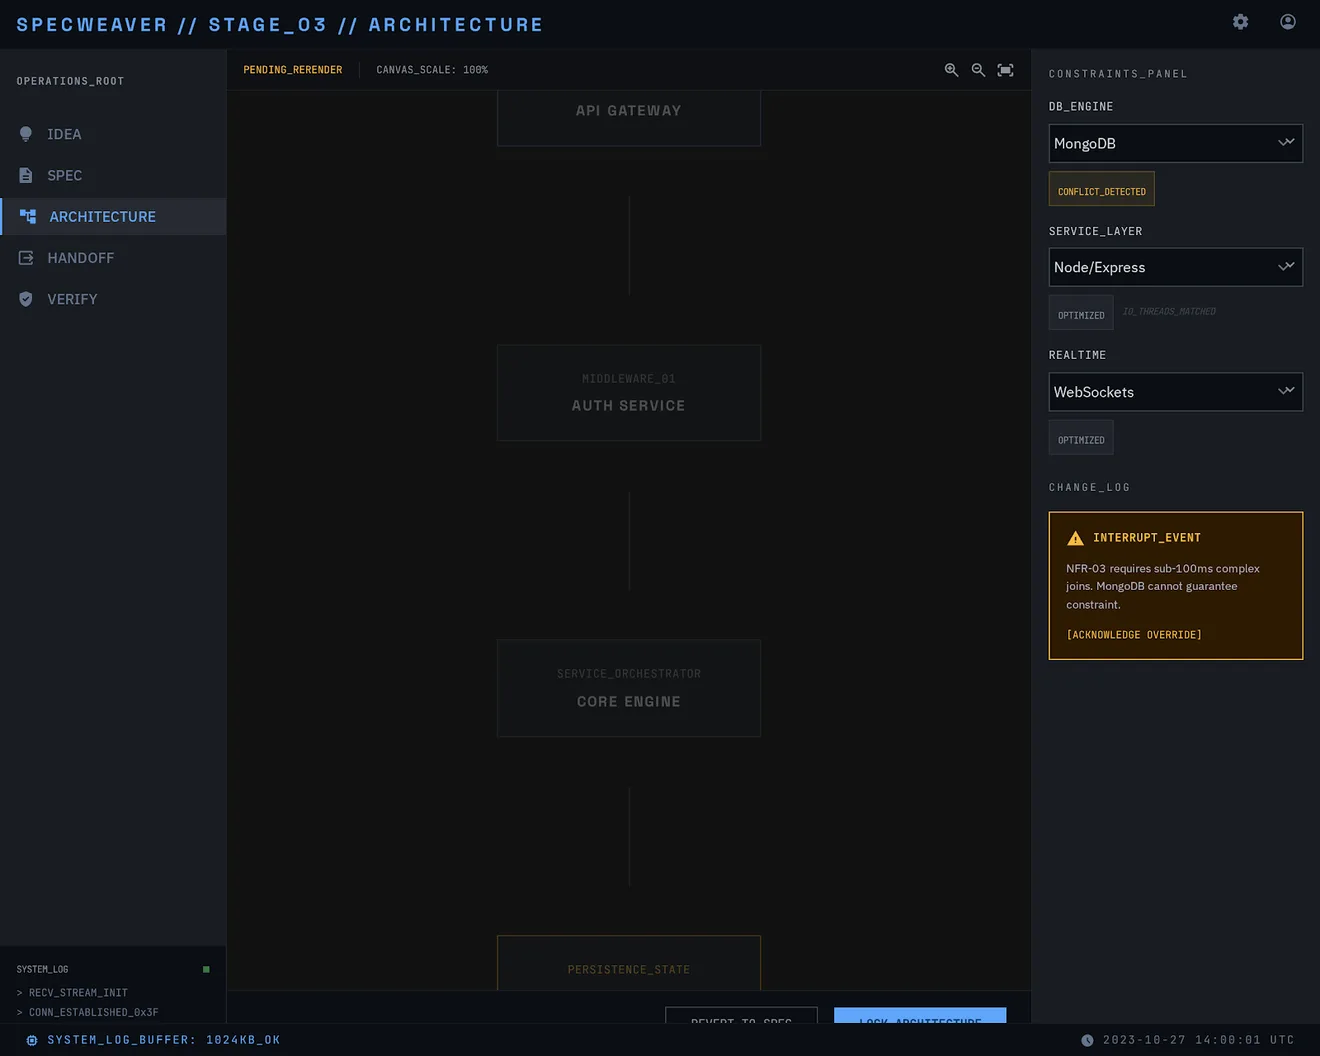Go to the IDEA stage
1320x1056 pixels.
pos(113,134)
